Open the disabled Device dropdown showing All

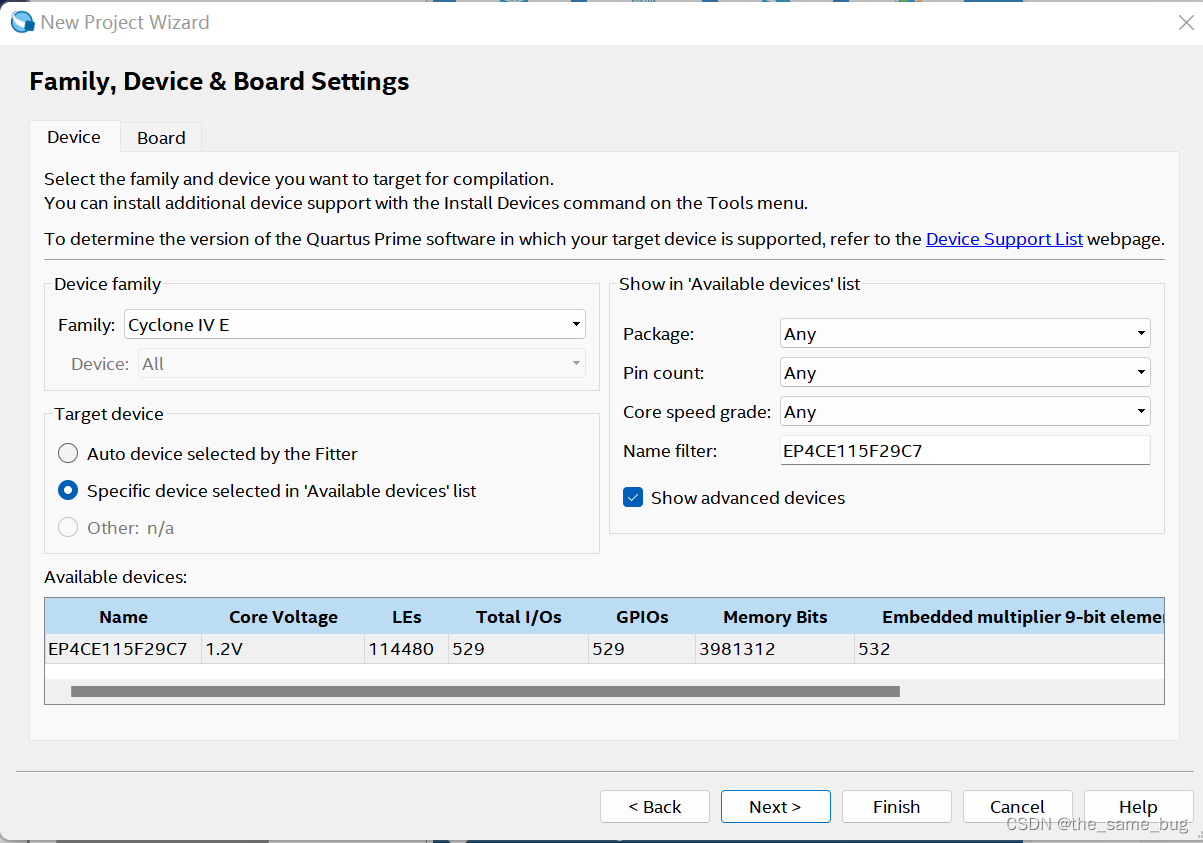362,364
